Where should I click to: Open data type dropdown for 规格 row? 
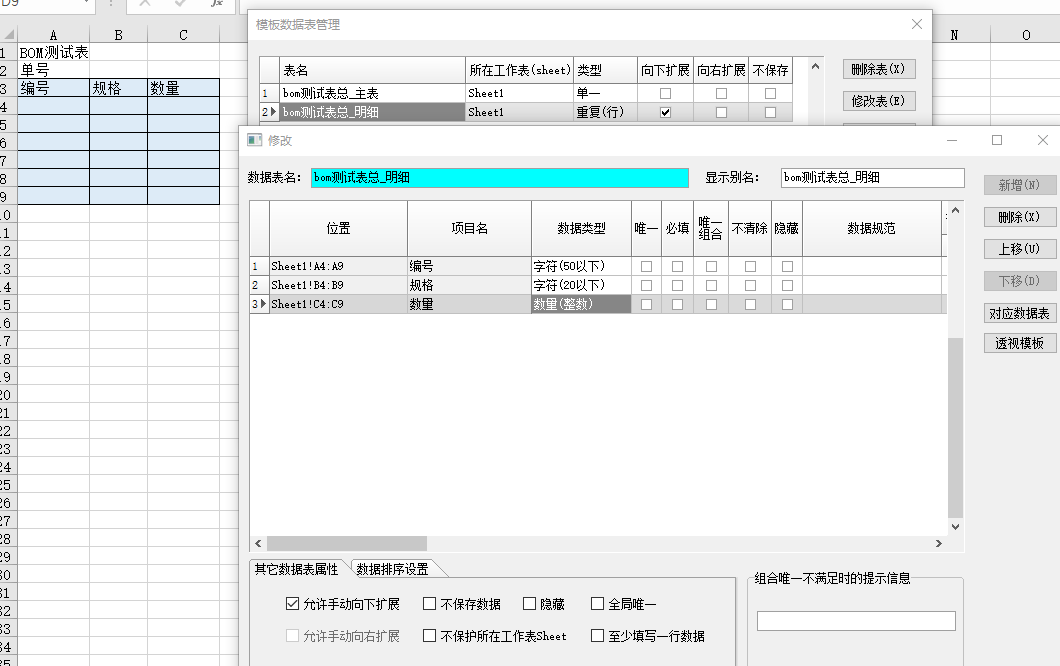tap(581, 285)
